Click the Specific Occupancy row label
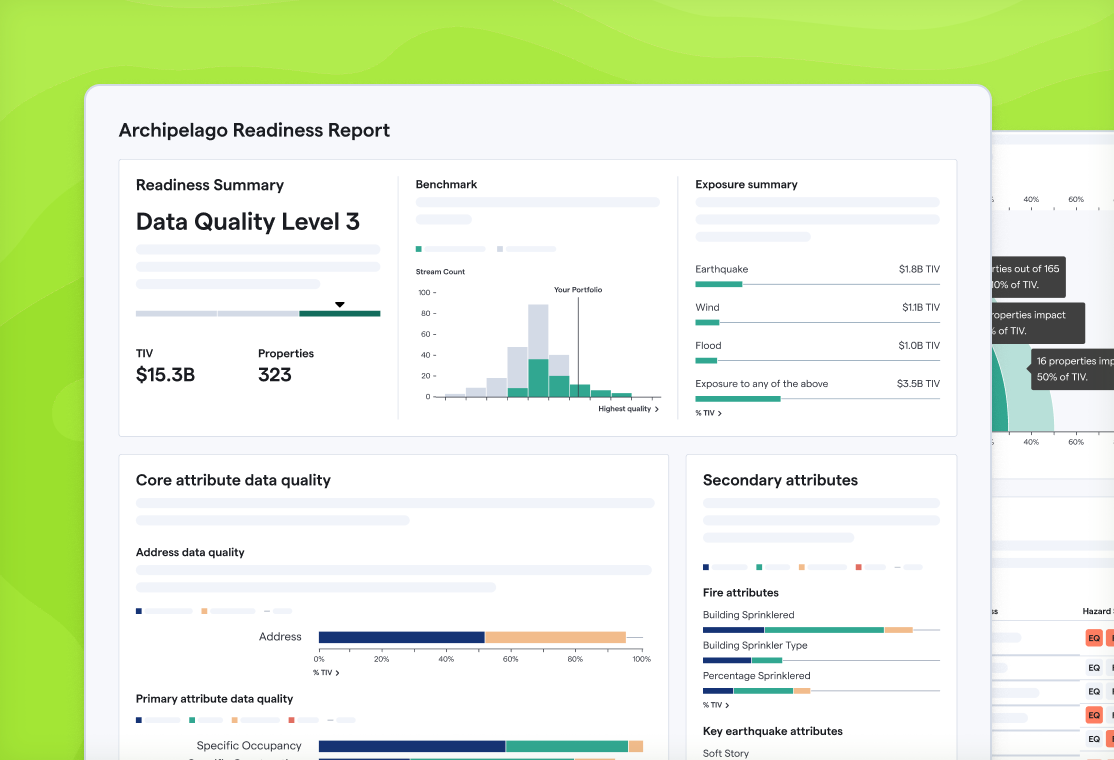1114x760 pixels. [x=249, y=746]
